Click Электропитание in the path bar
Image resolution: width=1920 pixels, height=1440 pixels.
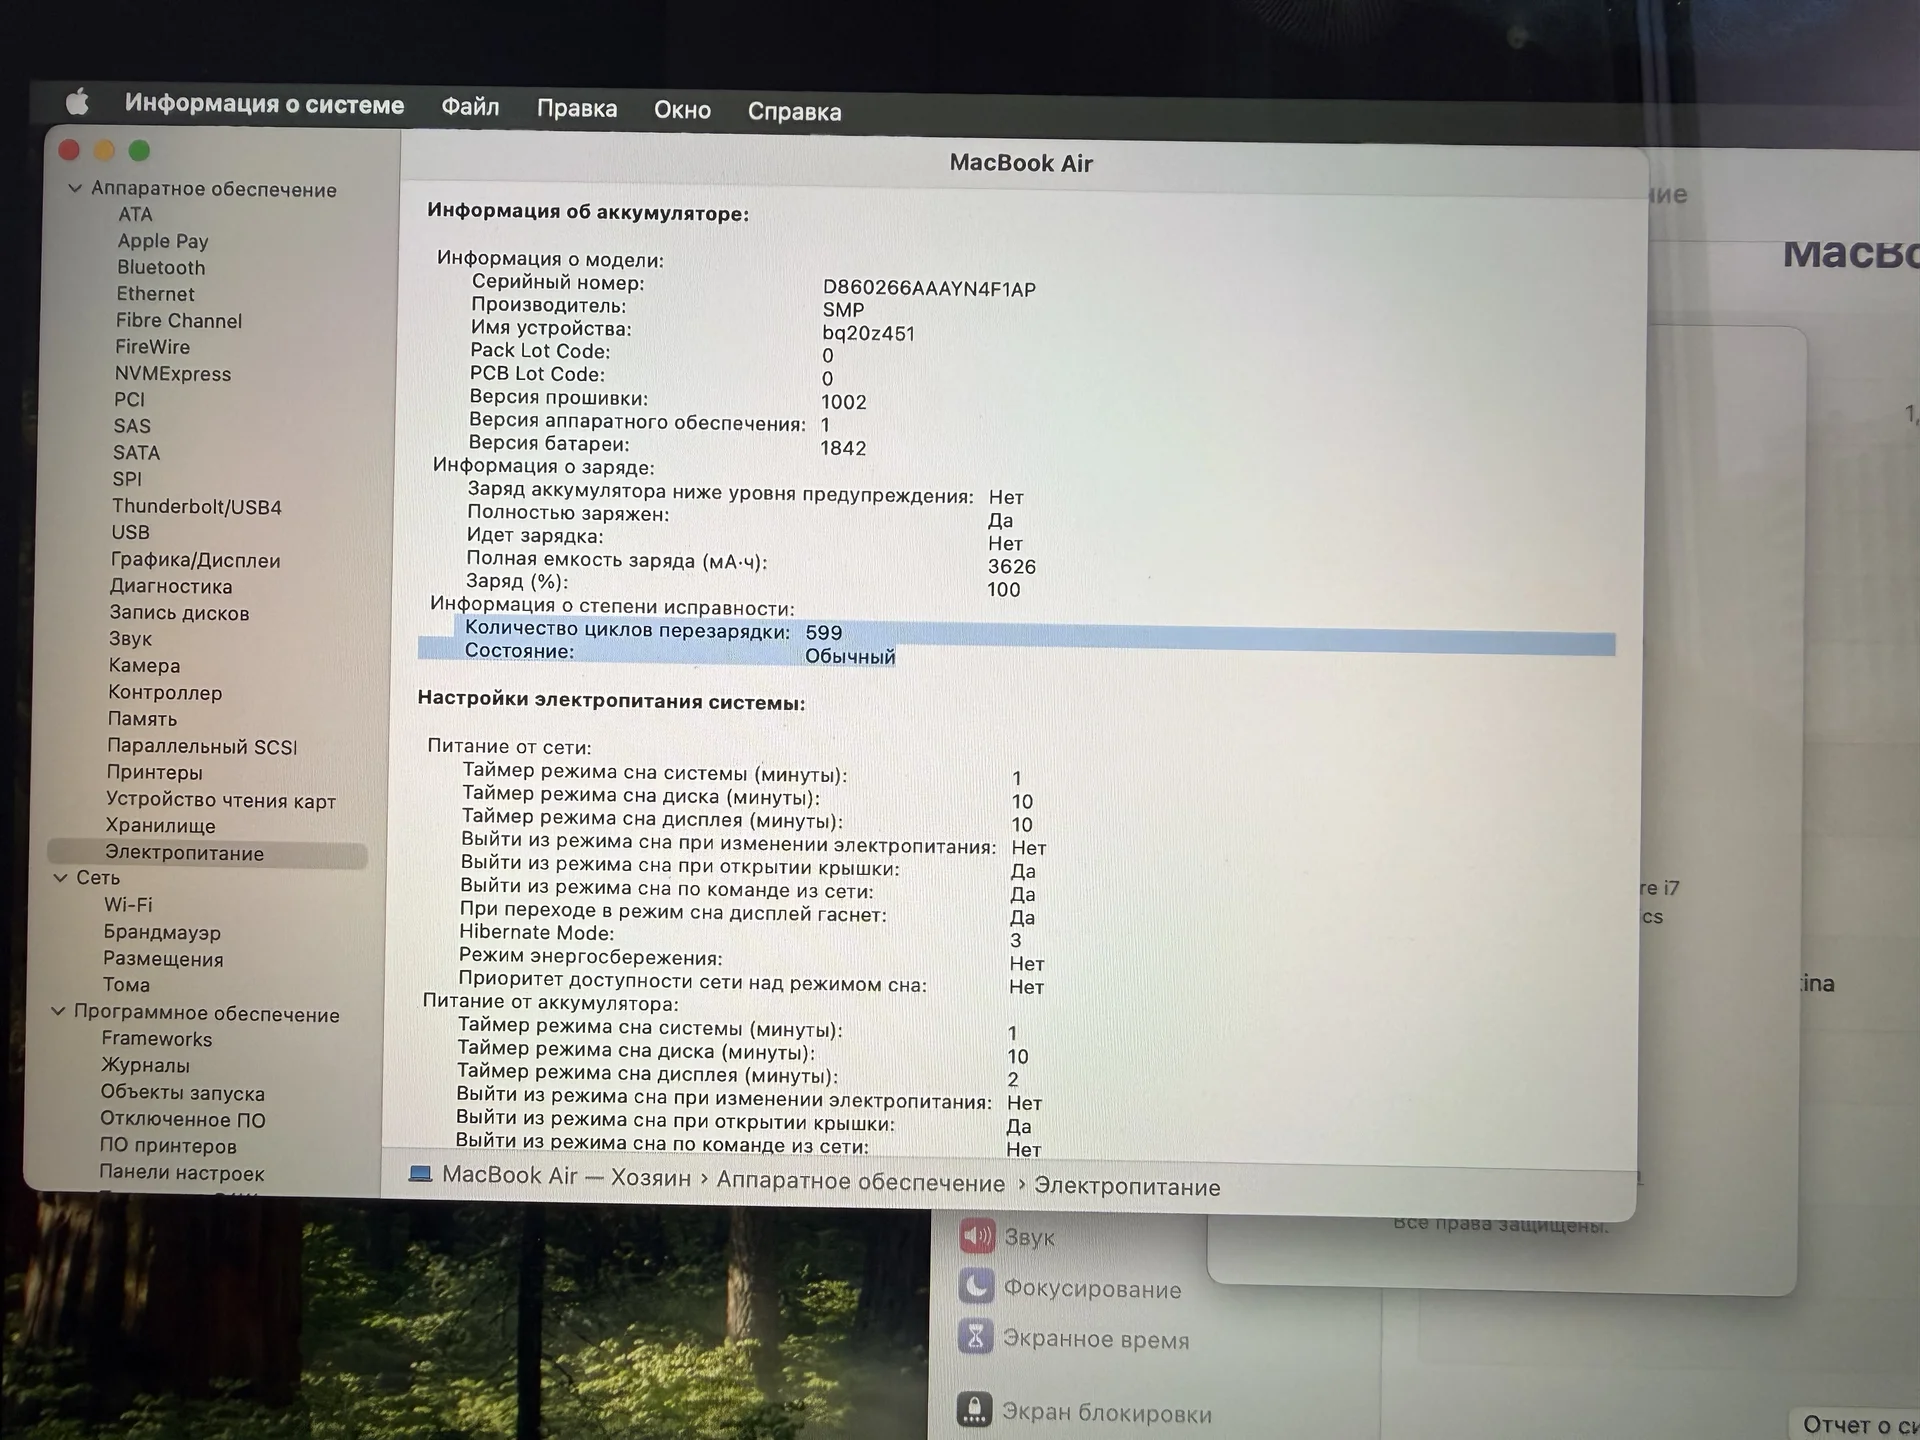(x=1127, y=1187)
